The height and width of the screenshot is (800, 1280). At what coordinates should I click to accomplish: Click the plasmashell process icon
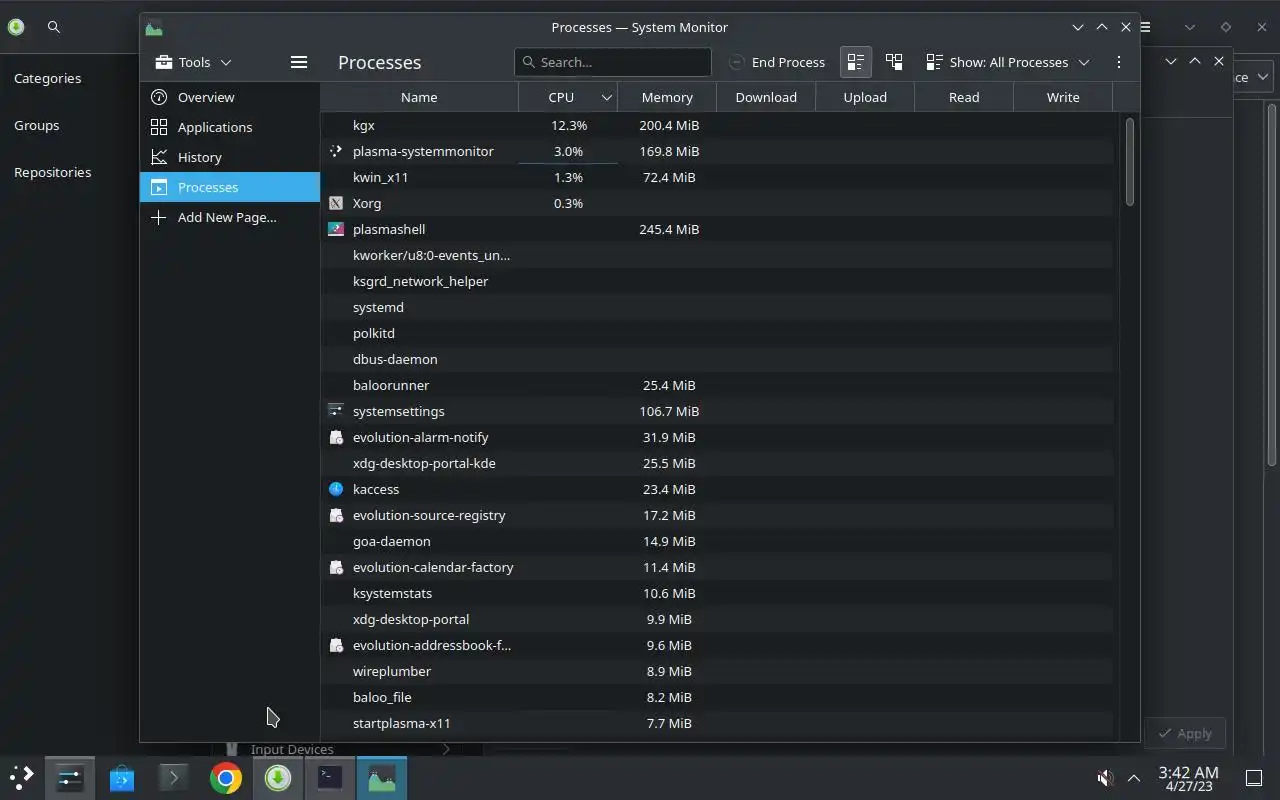click(336, 229)
